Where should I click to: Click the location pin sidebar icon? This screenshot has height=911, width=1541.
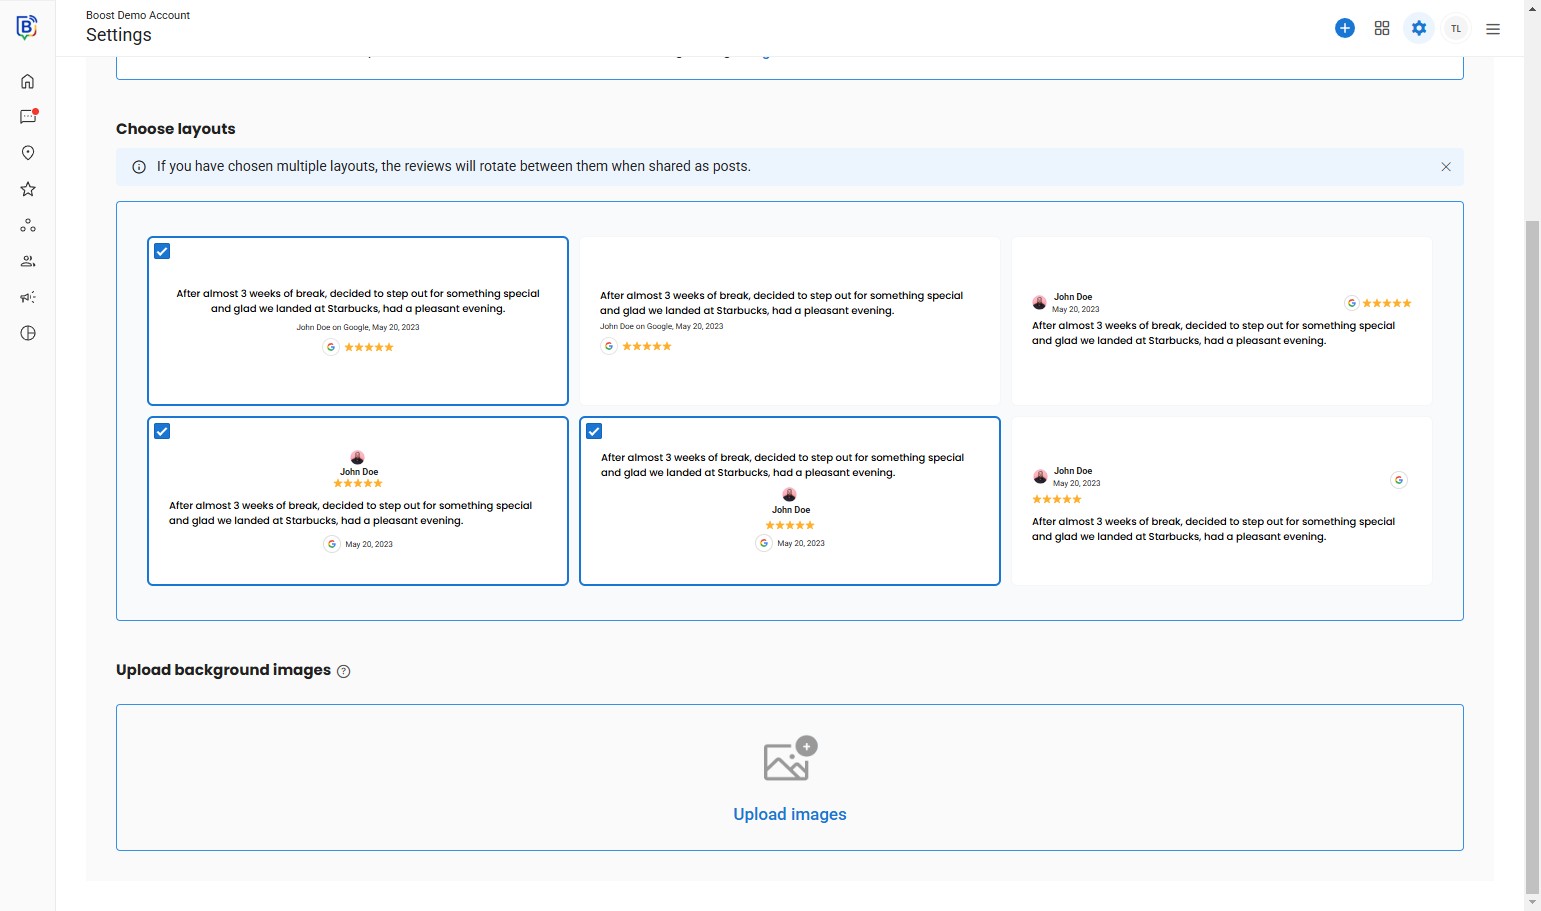tap(28, 153)
